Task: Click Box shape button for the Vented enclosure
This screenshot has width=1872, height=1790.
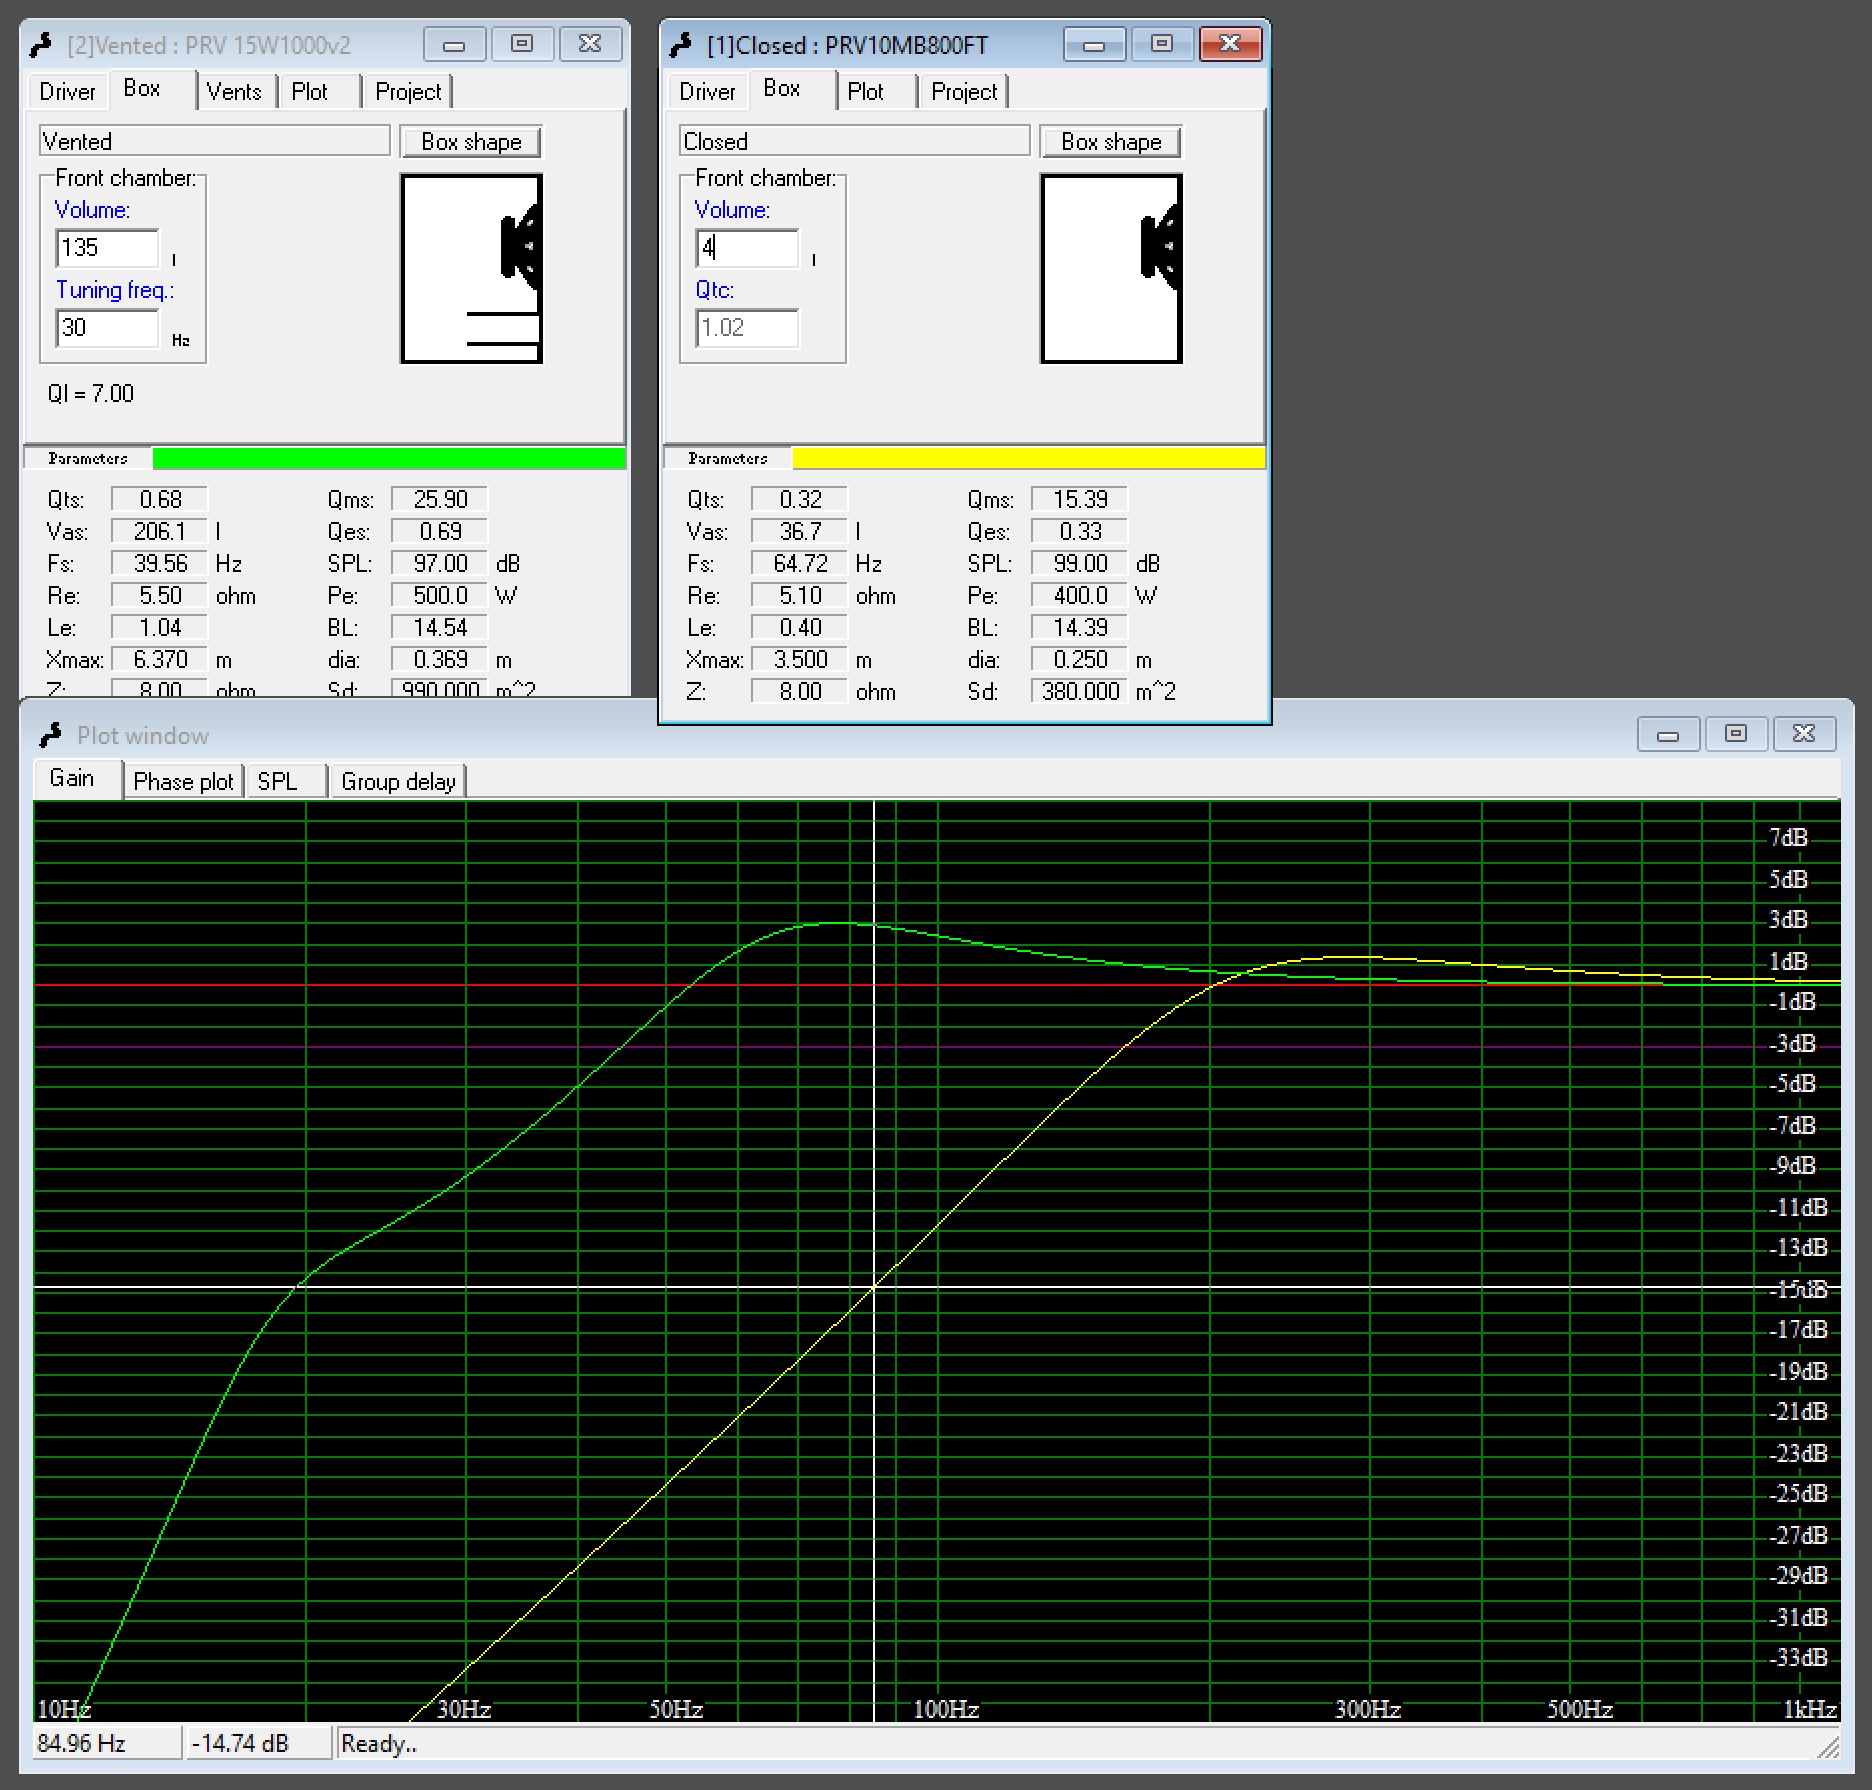Action: (x=470, y=141)
